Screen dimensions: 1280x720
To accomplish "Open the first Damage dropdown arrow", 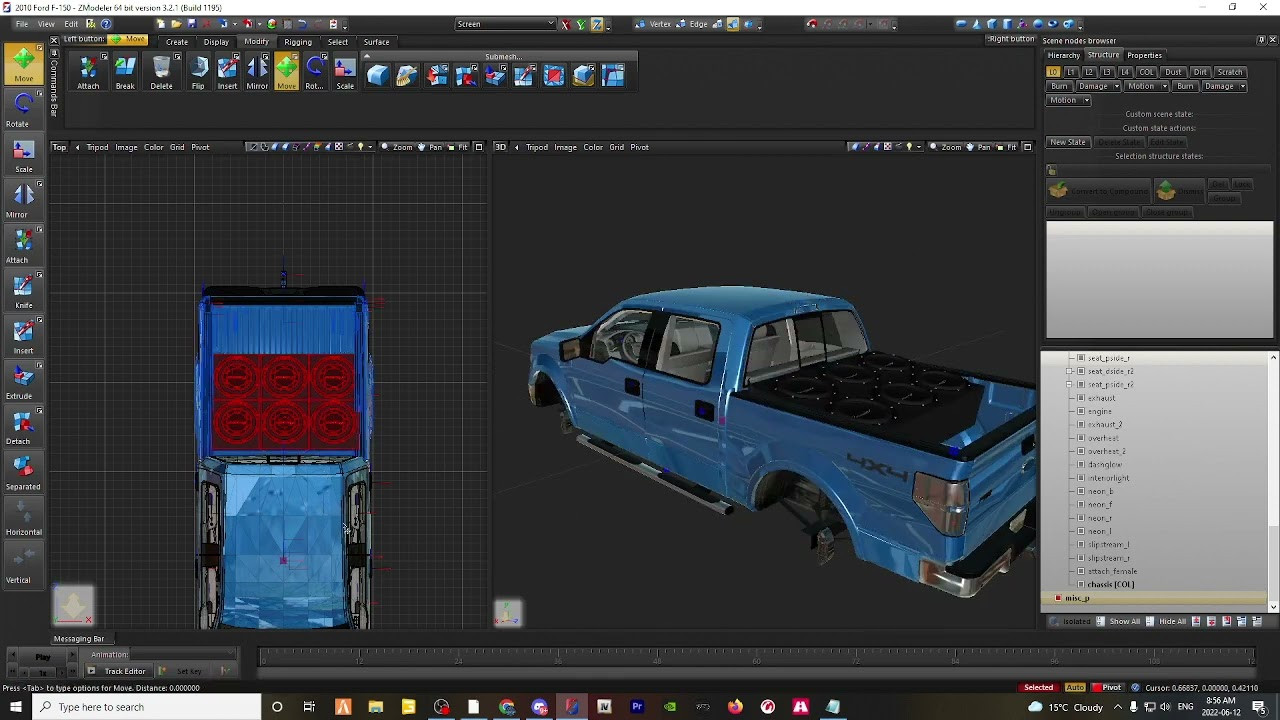I will tap(1116, 86).
